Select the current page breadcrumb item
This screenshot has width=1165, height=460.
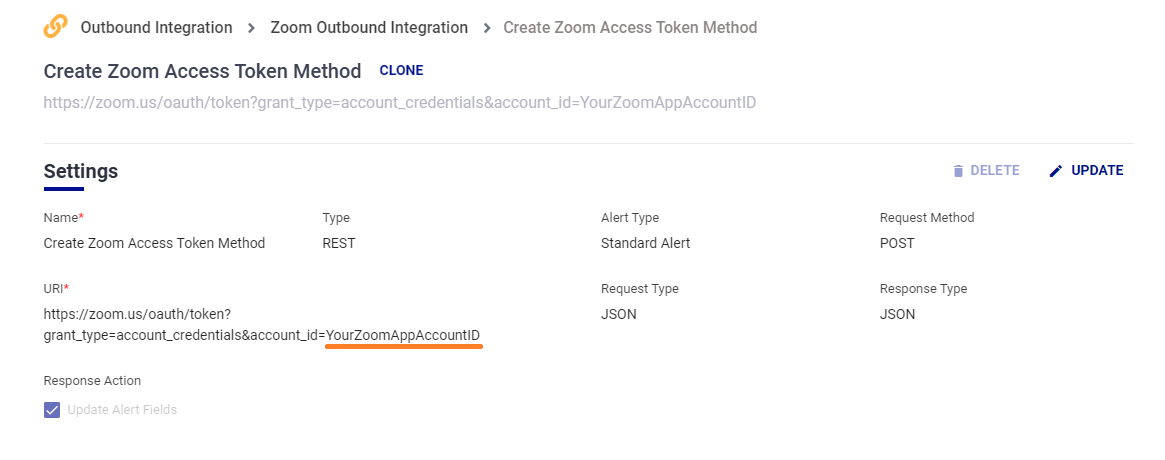(x=629, y=28)
